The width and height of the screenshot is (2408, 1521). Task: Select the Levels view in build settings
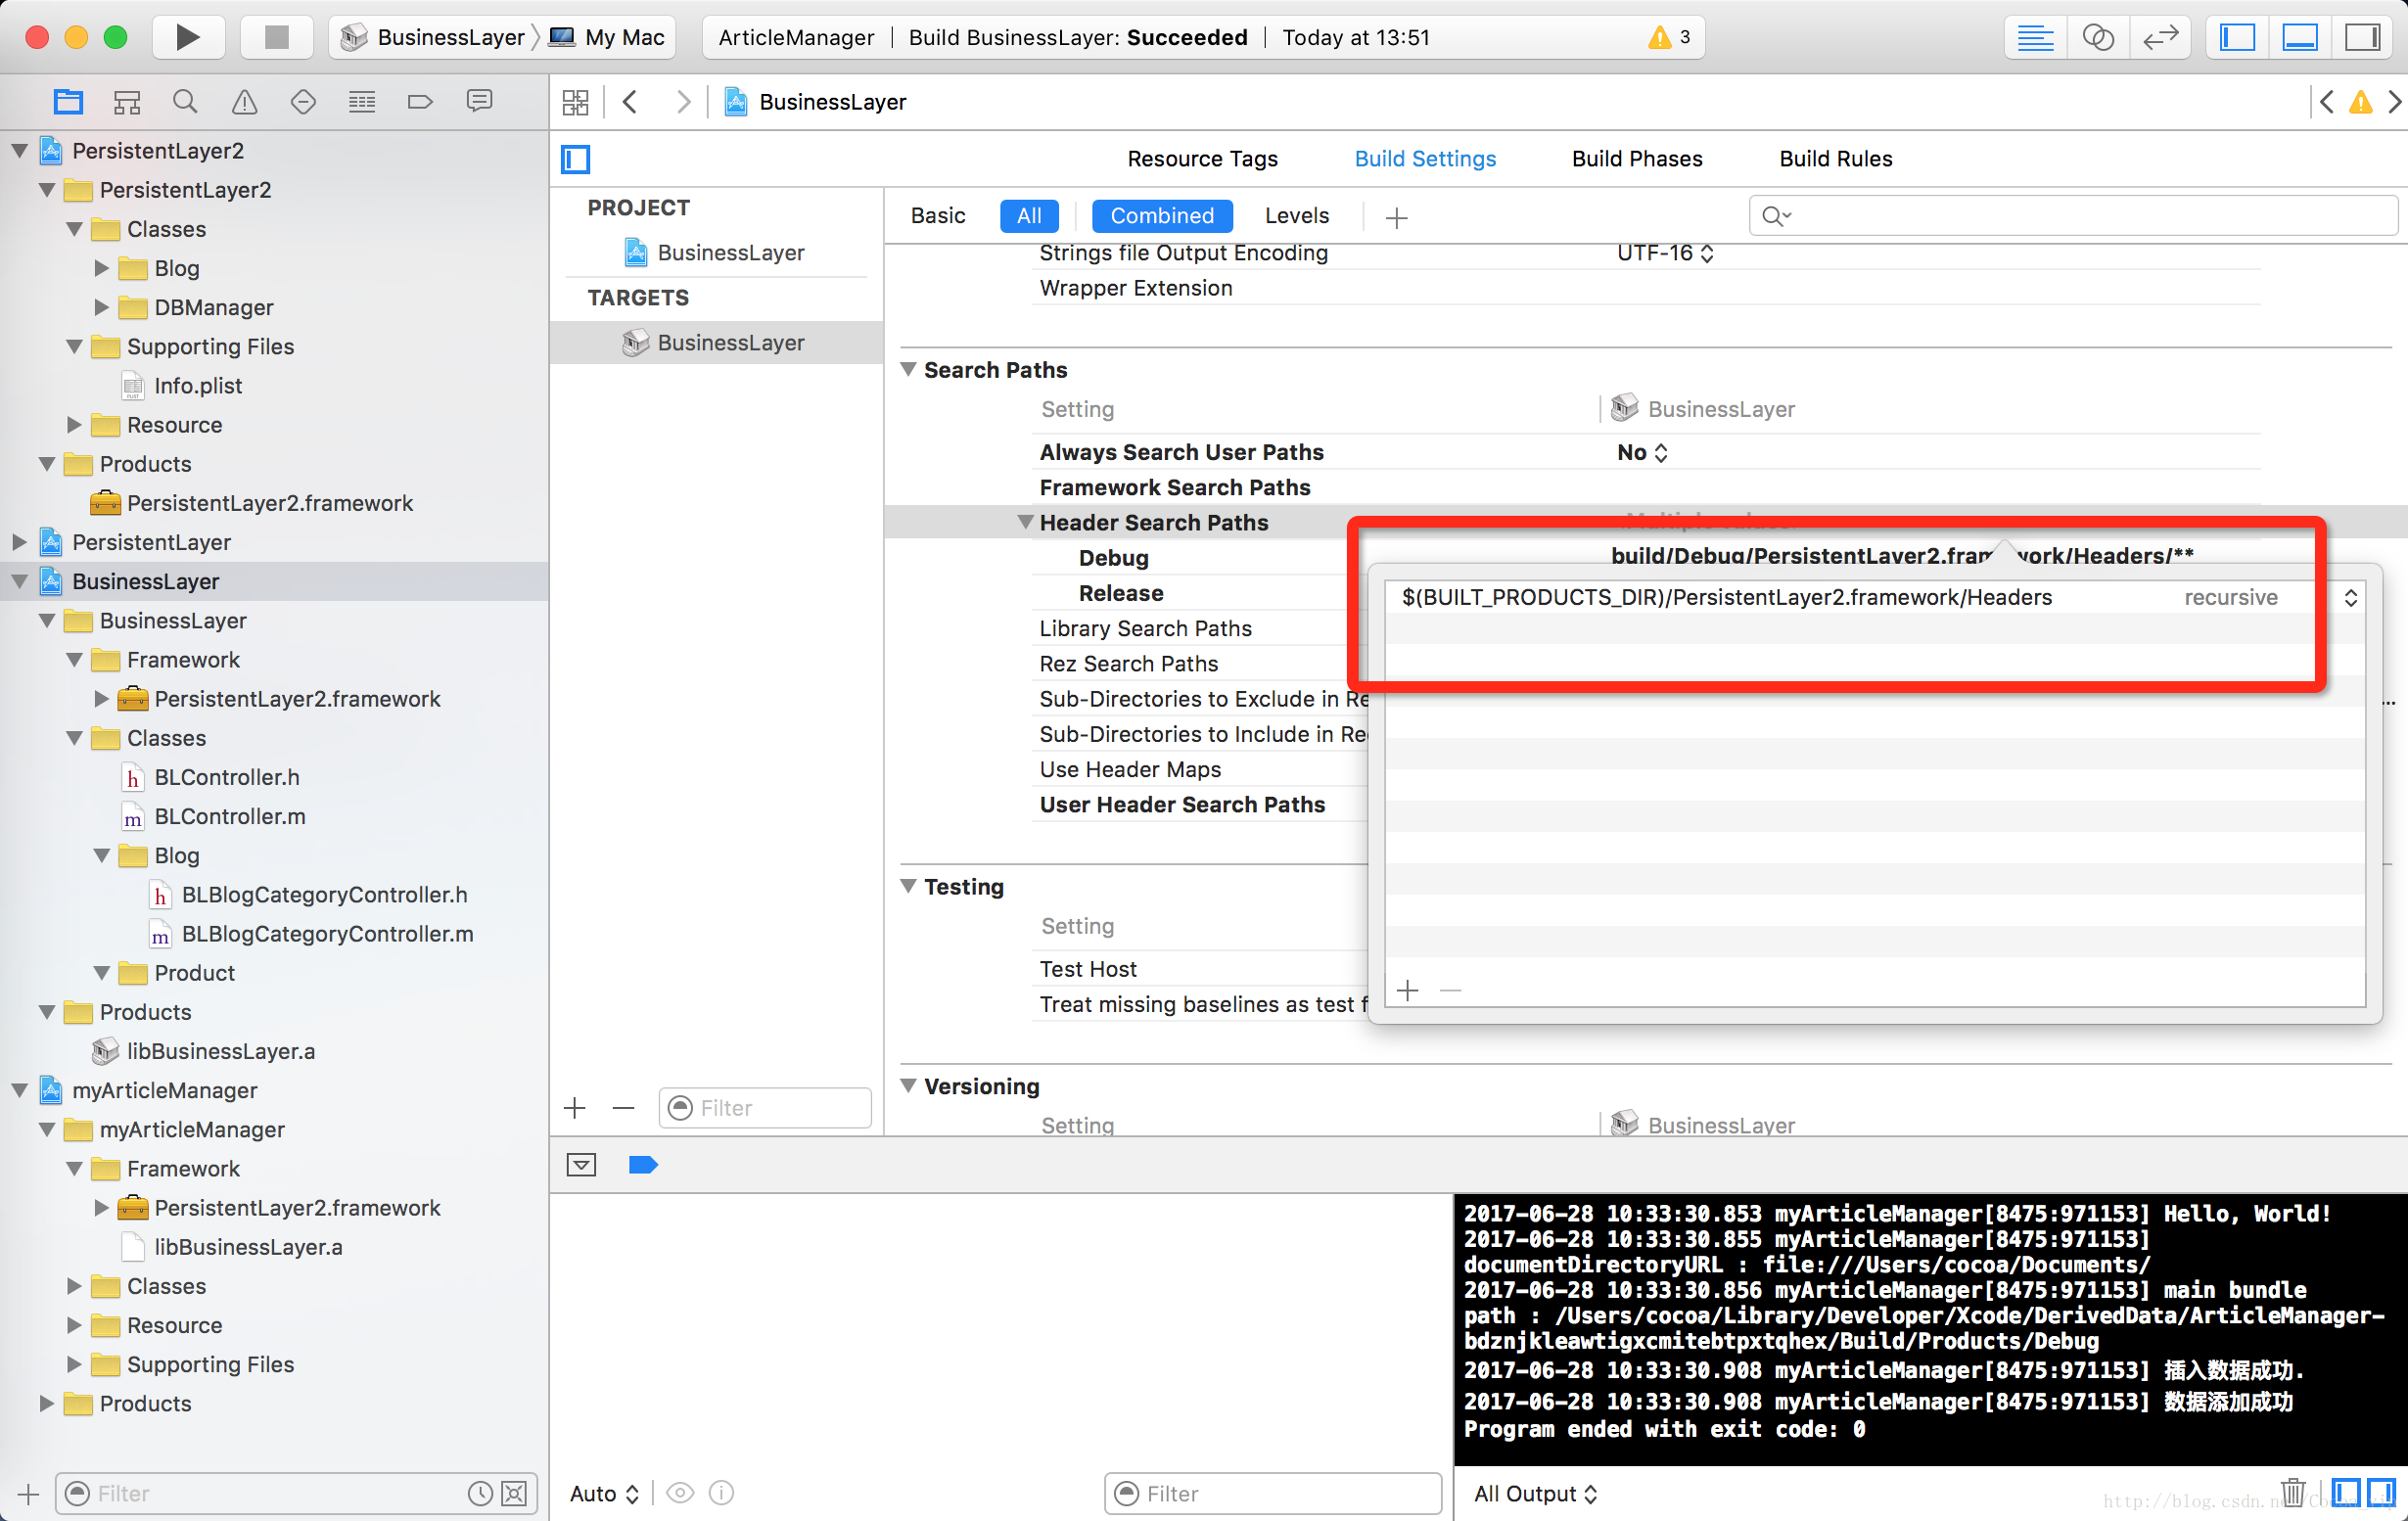1295,215
